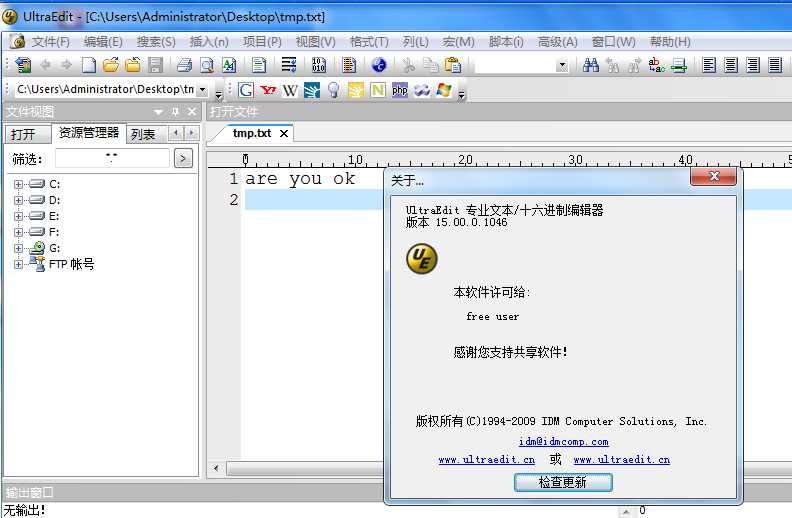Click the green N web icon

tap(377, 90)
